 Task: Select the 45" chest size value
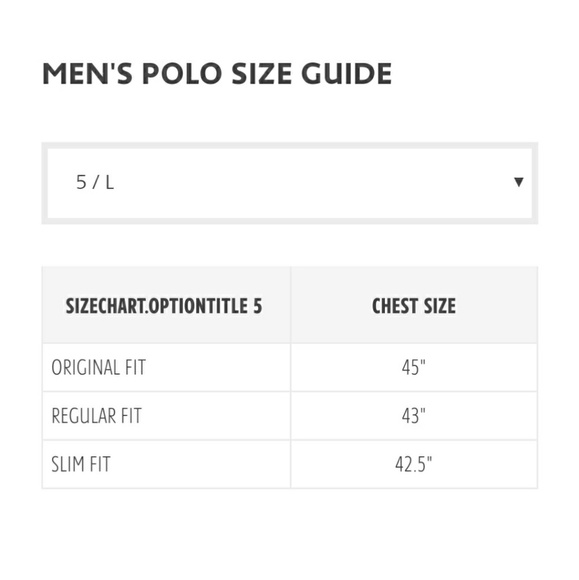414,367
